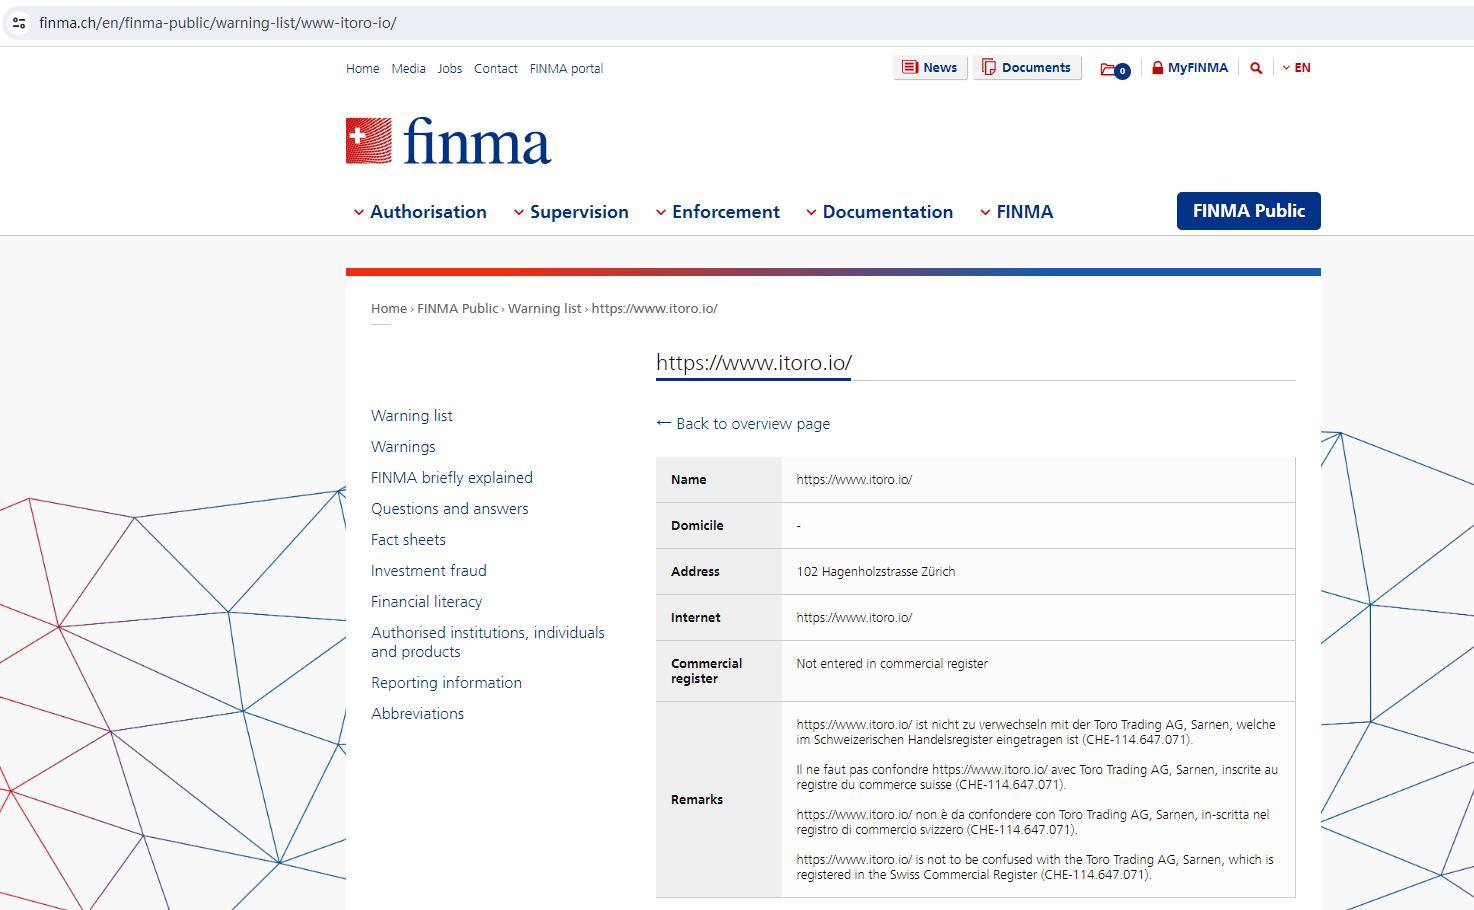Screen dimensions: 1474x910
Task: Open the Documents button
Action: tap(1026, 68)
